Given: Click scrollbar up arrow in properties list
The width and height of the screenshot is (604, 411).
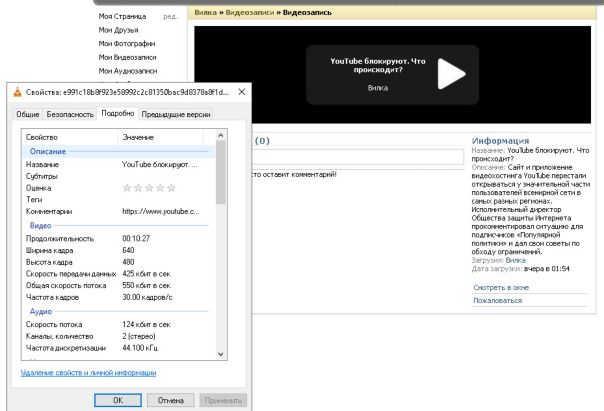Looking at the screenshot, I should (222, 135).
